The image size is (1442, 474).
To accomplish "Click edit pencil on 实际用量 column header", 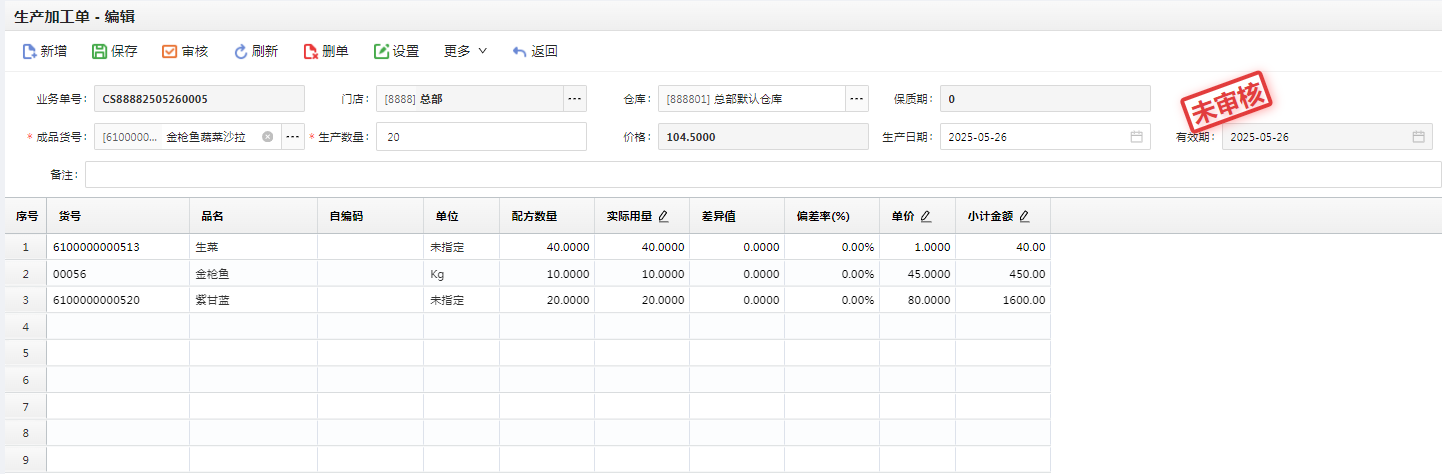I will click(x=663, y=216).
